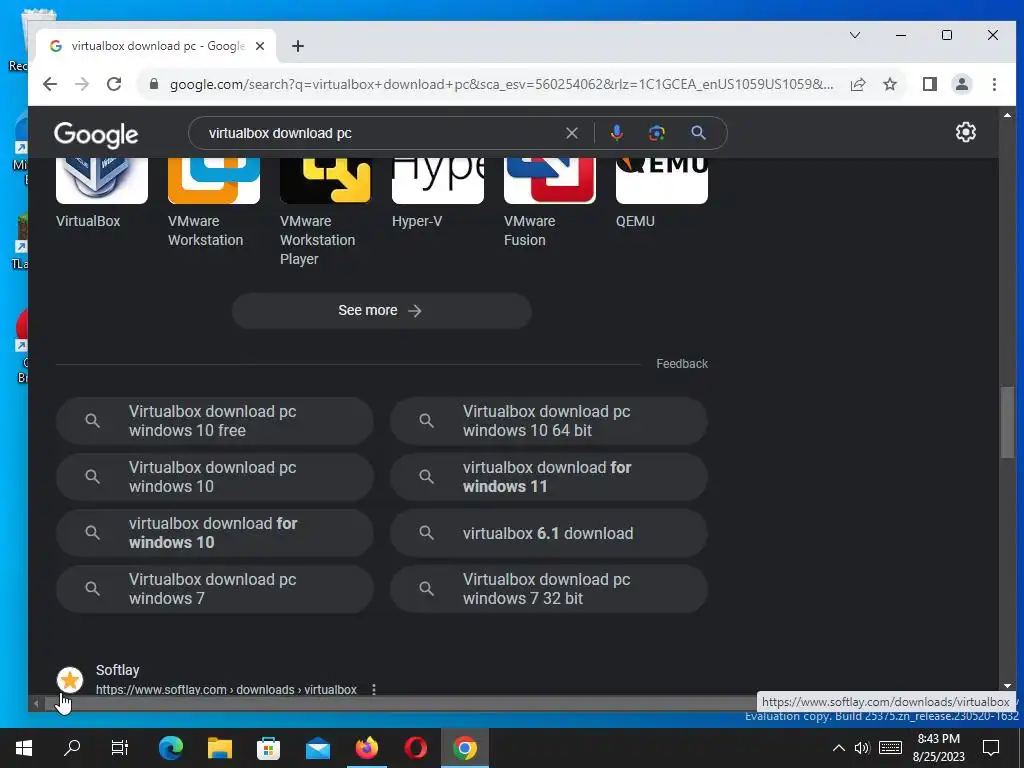Submit search with magnifier icon

pos(698,133)
